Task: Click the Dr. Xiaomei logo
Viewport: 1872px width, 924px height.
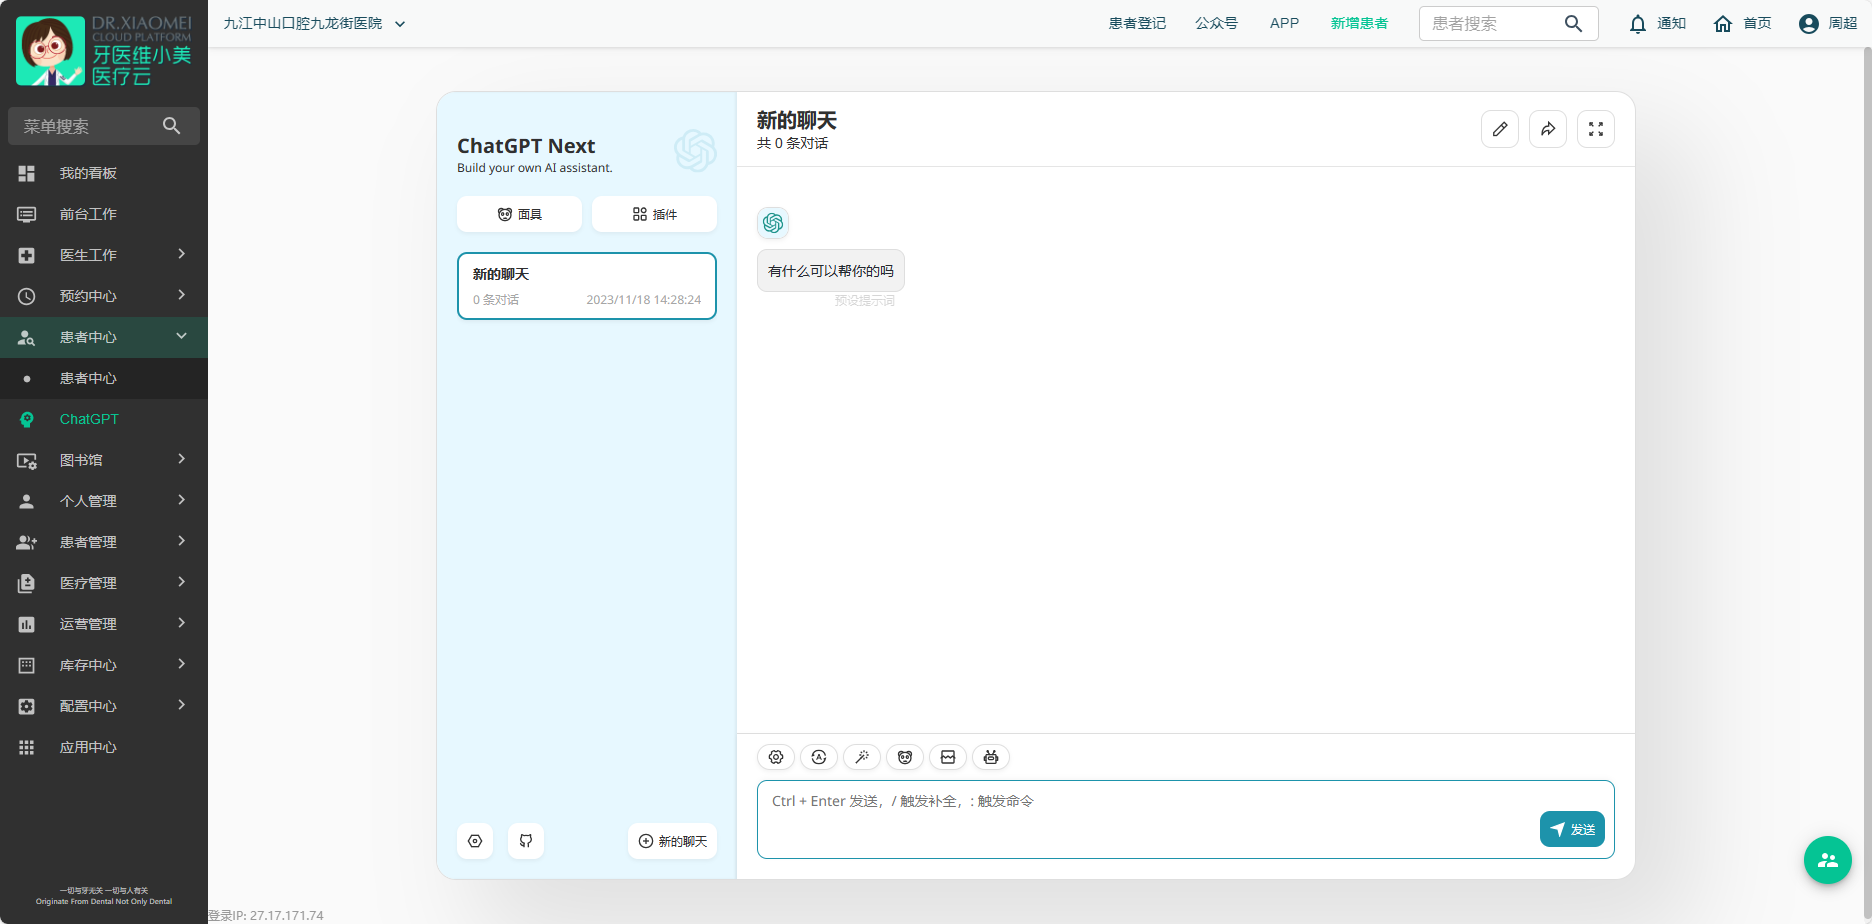Action: pos(104,50)
